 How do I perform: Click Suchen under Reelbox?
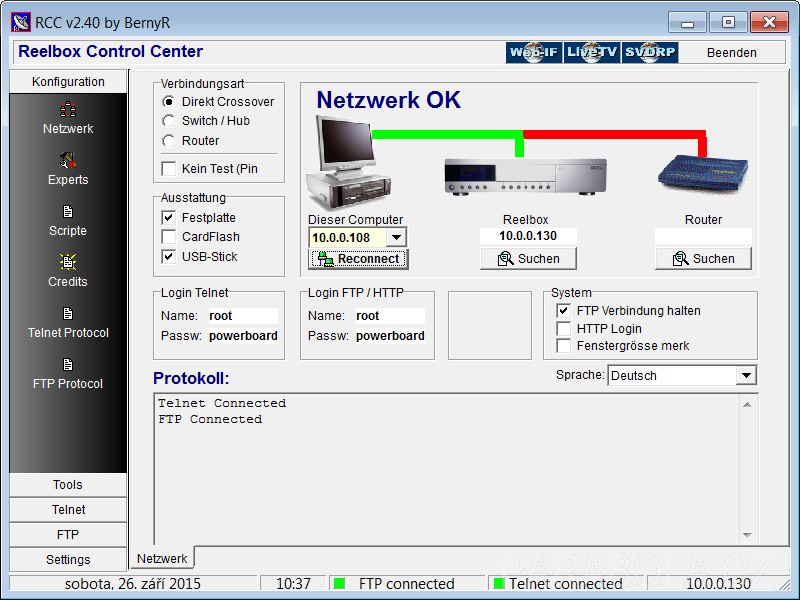click(x=528, y=259)
